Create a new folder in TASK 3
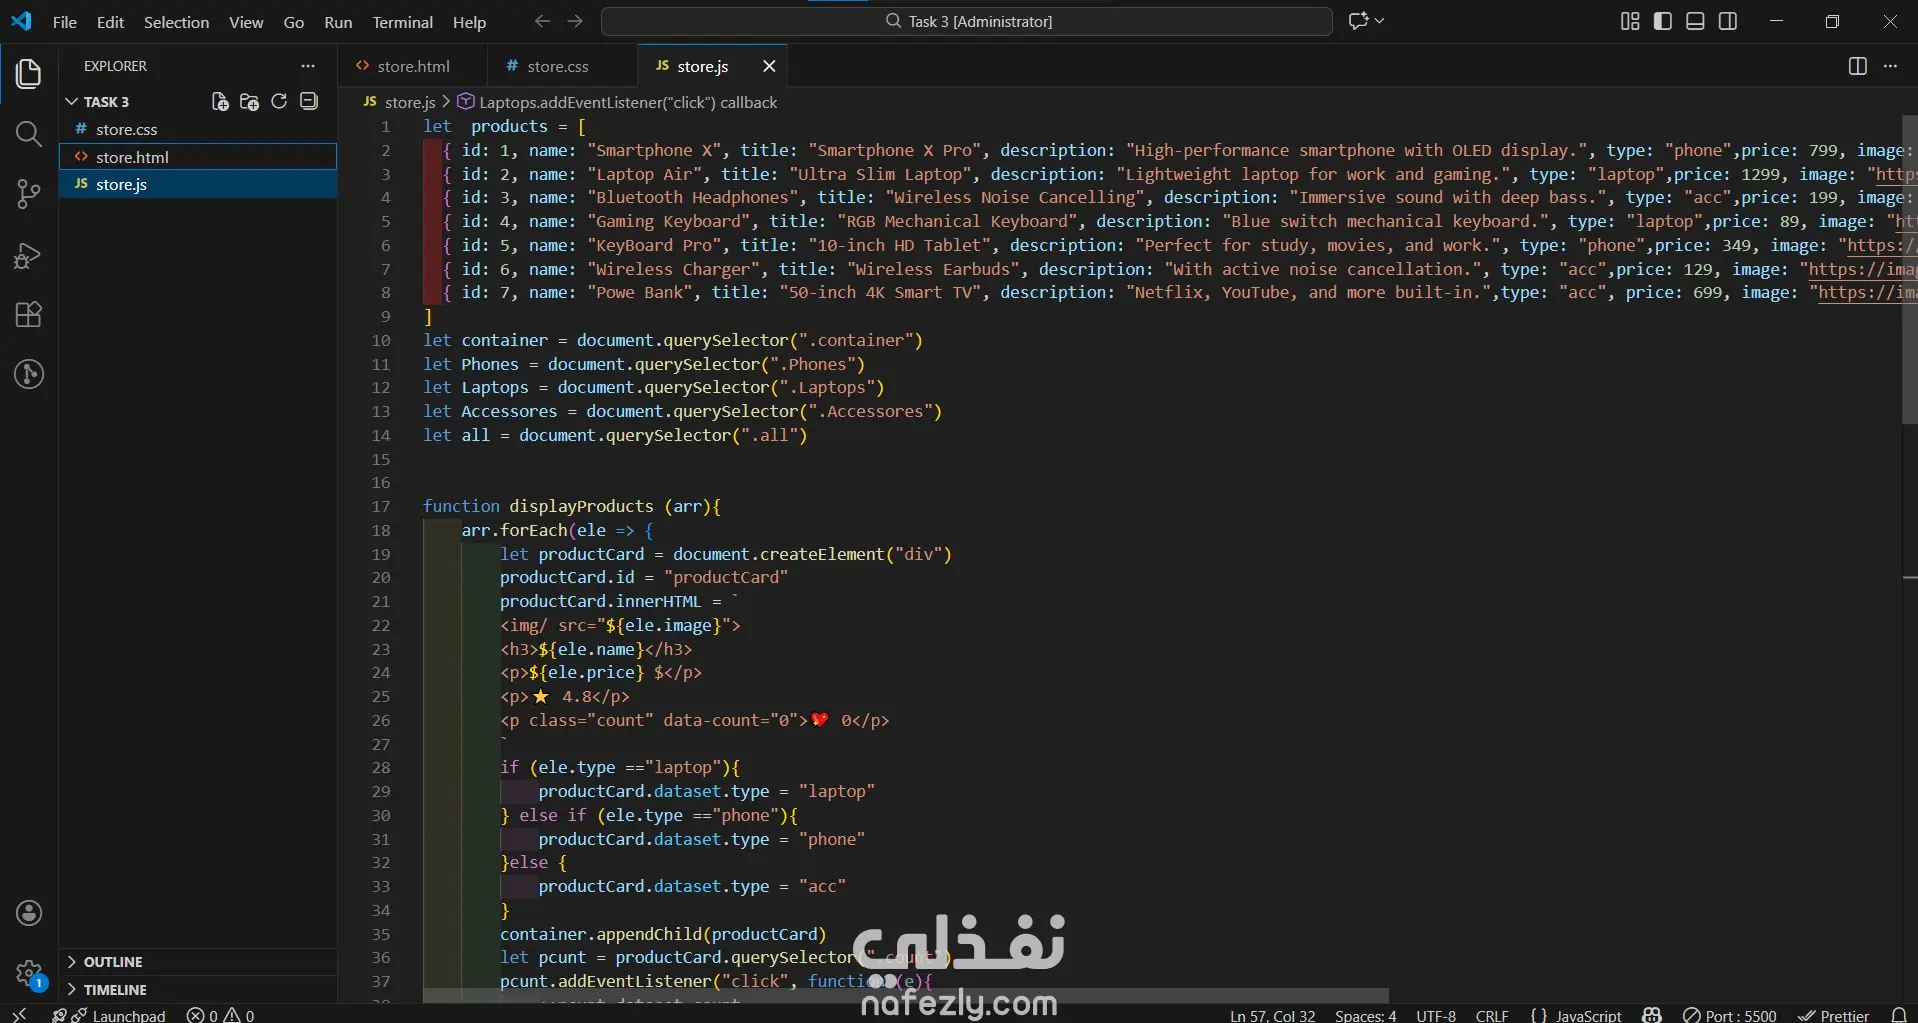Screen dimensions: 1918x1023 (249, 101)
